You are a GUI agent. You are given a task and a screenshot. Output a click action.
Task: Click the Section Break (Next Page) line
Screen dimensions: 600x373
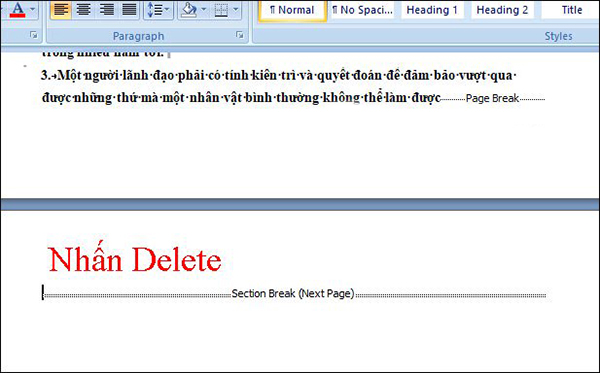[x=294, y=294]
